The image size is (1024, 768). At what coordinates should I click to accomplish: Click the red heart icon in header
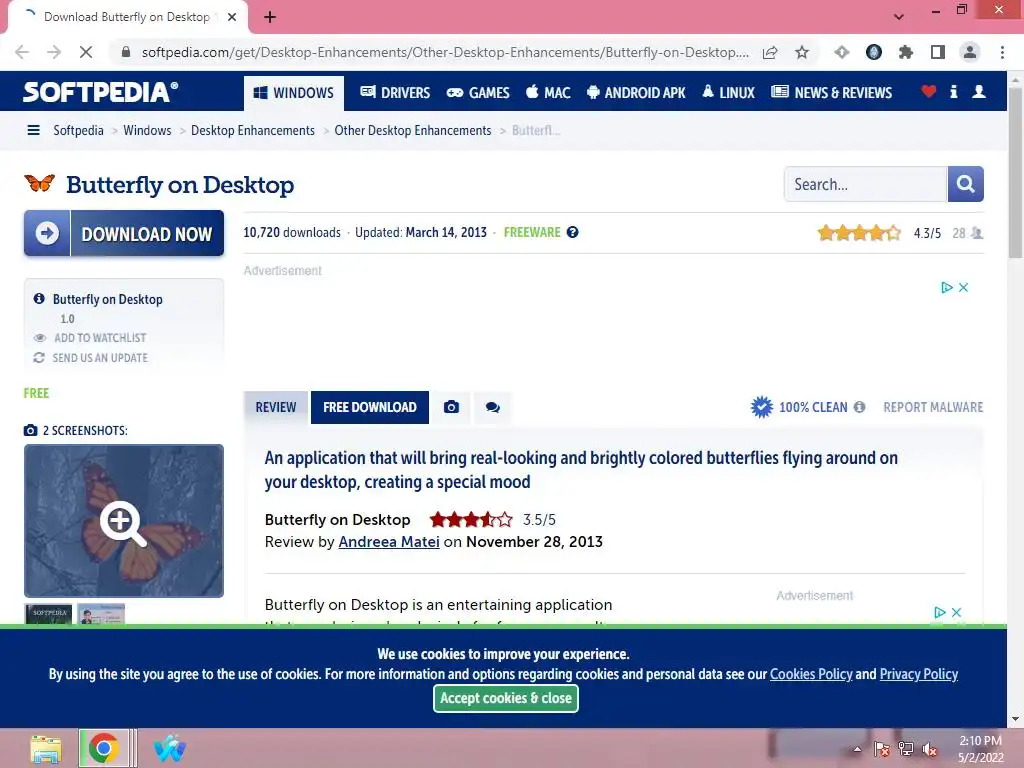(x=928, y=91)
